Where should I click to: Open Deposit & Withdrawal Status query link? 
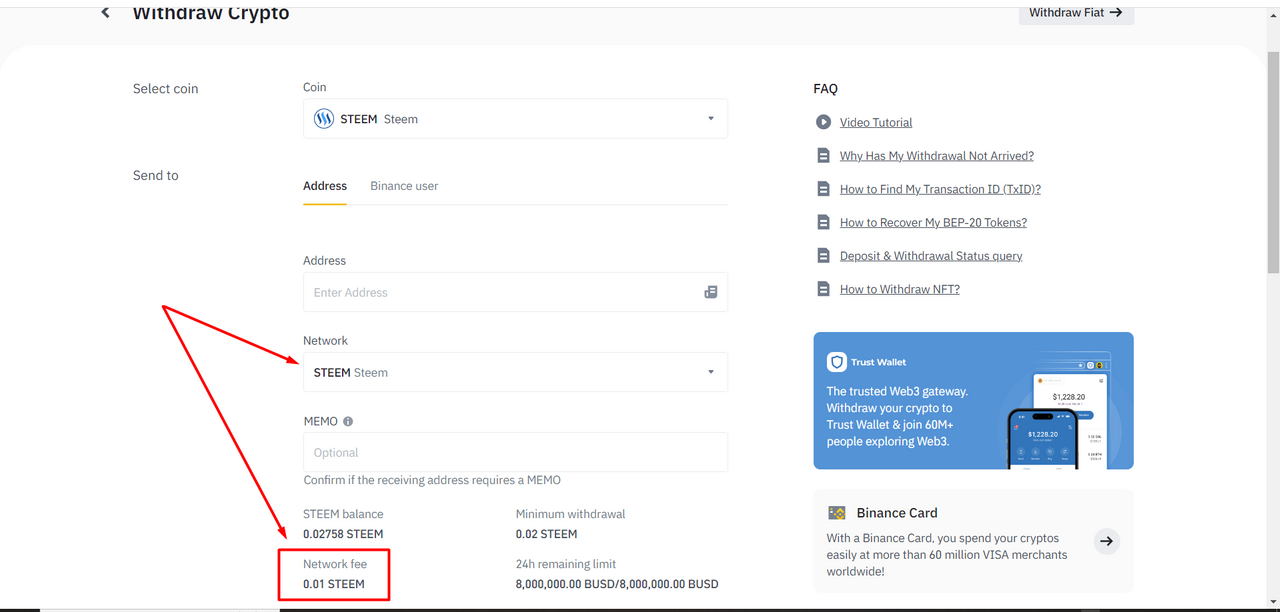(x=931, y=256)
